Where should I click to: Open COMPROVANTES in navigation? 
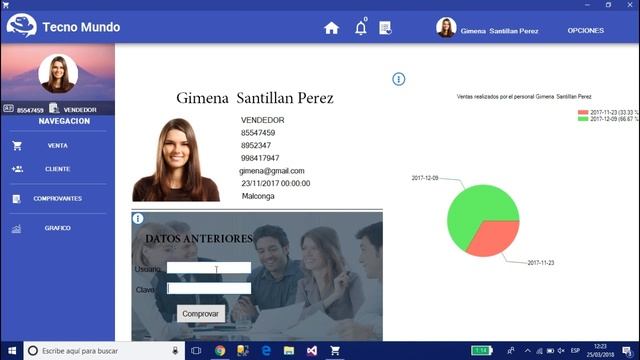(x=58, y=198)
